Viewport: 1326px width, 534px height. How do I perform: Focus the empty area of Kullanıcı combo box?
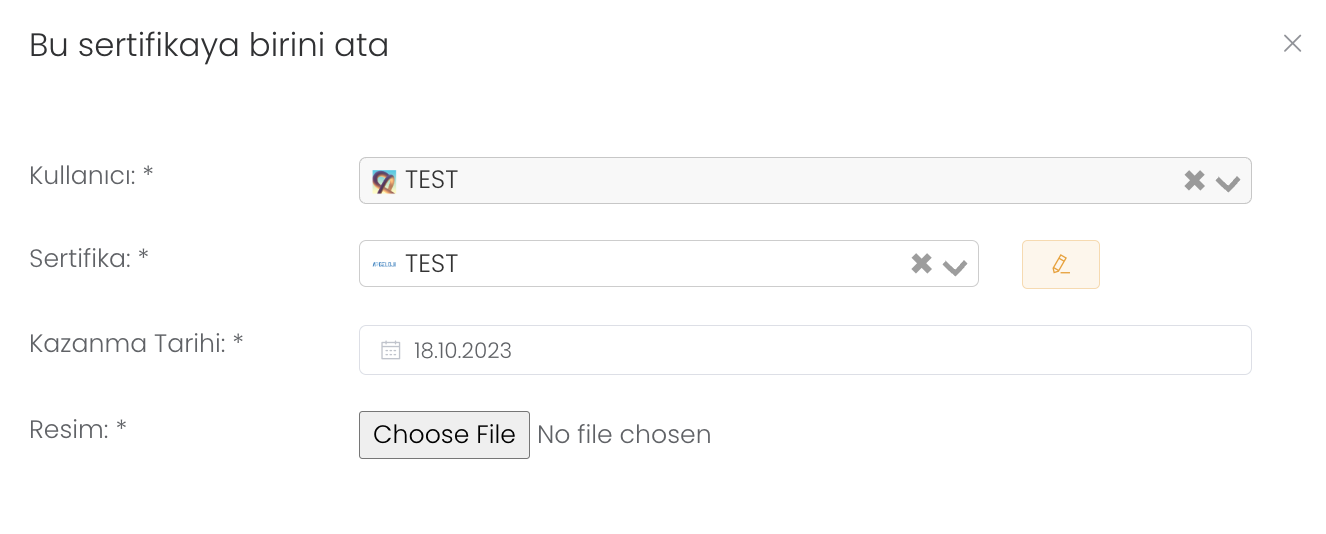(x=800, y=181)
